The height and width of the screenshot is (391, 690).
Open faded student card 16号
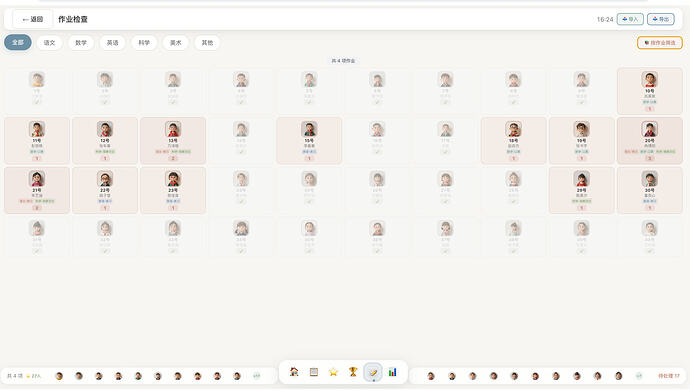pyautogui.click(x=377, y=141)
